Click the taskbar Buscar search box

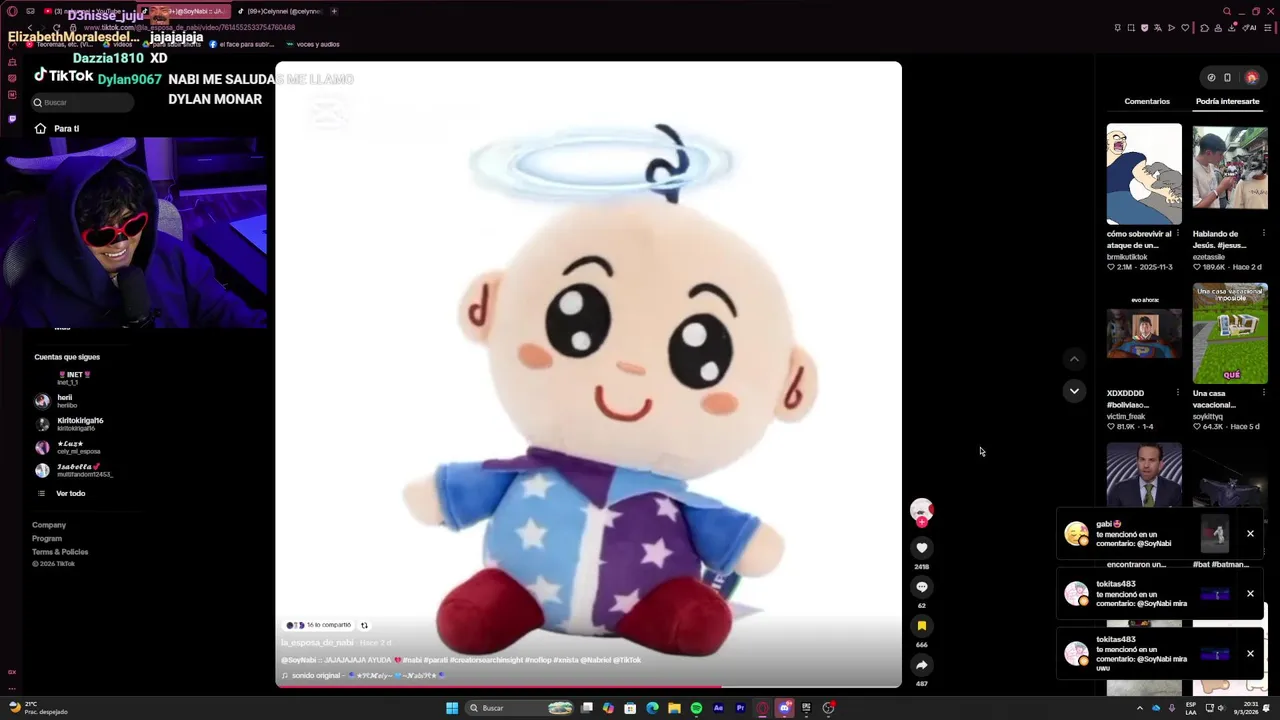pyautogui.click(x=520, y=708)
